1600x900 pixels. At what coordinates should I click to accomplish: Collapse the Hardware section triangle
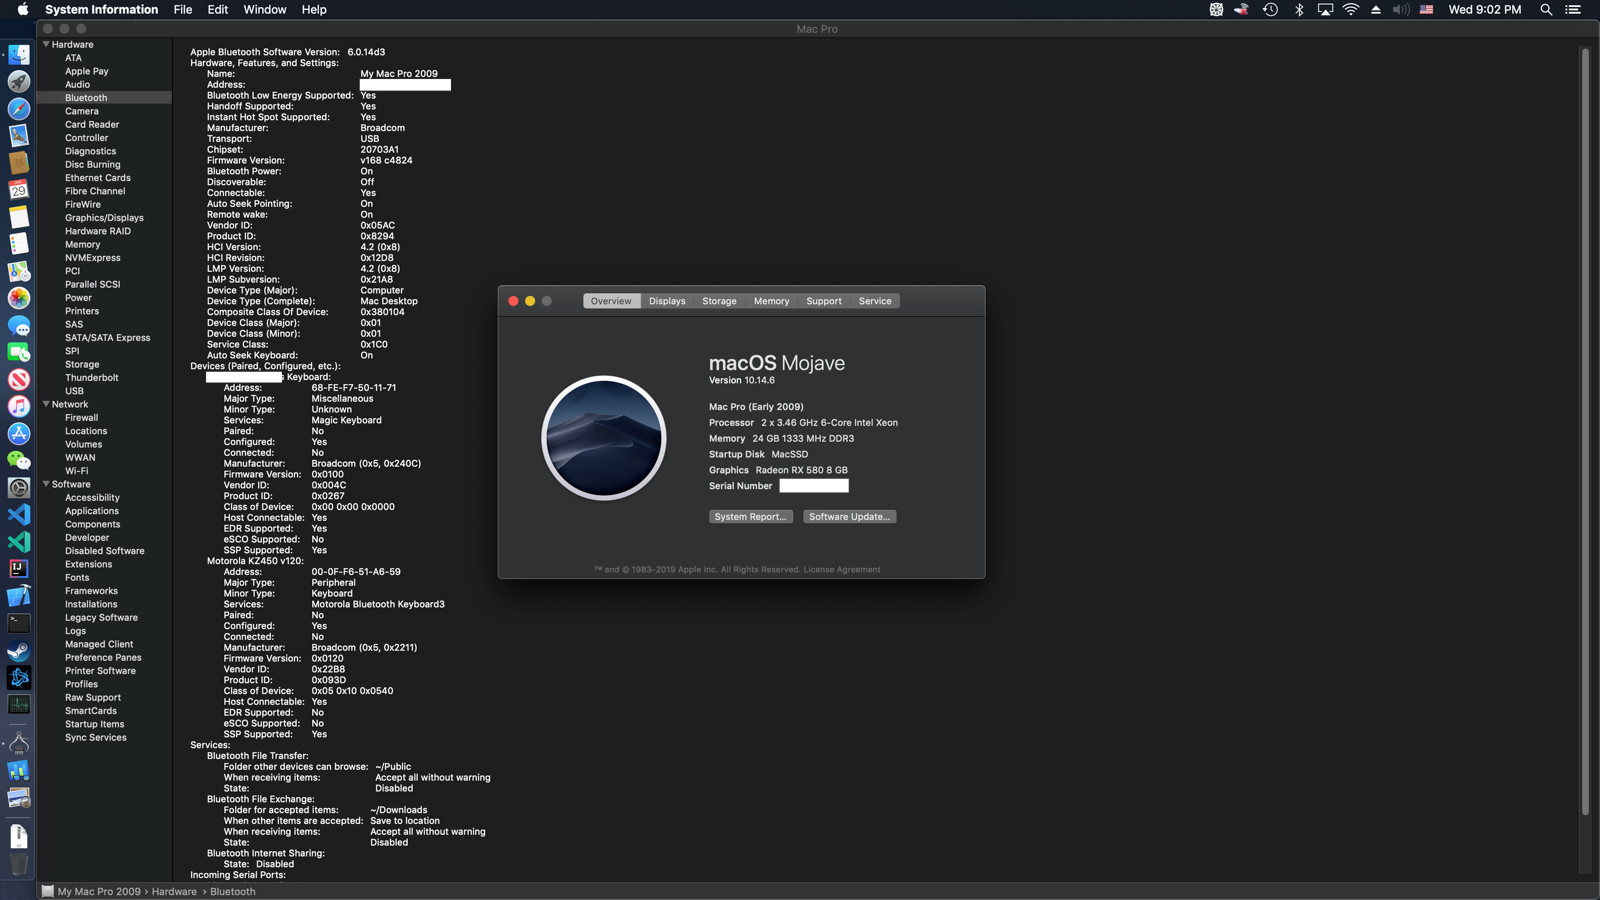point(46,44)
